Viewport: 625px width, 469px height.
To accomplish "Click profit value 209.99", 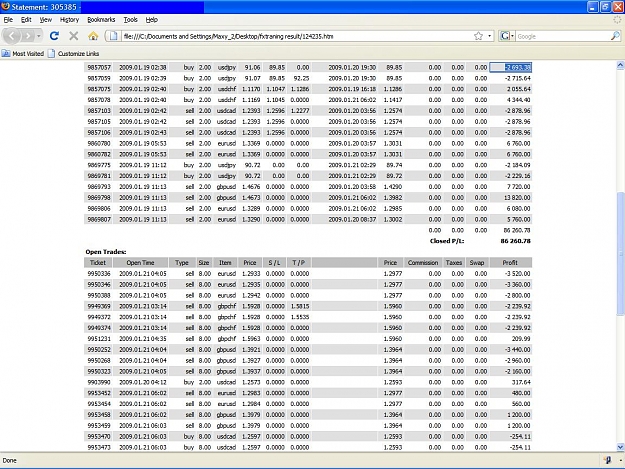I will point(521,339).
